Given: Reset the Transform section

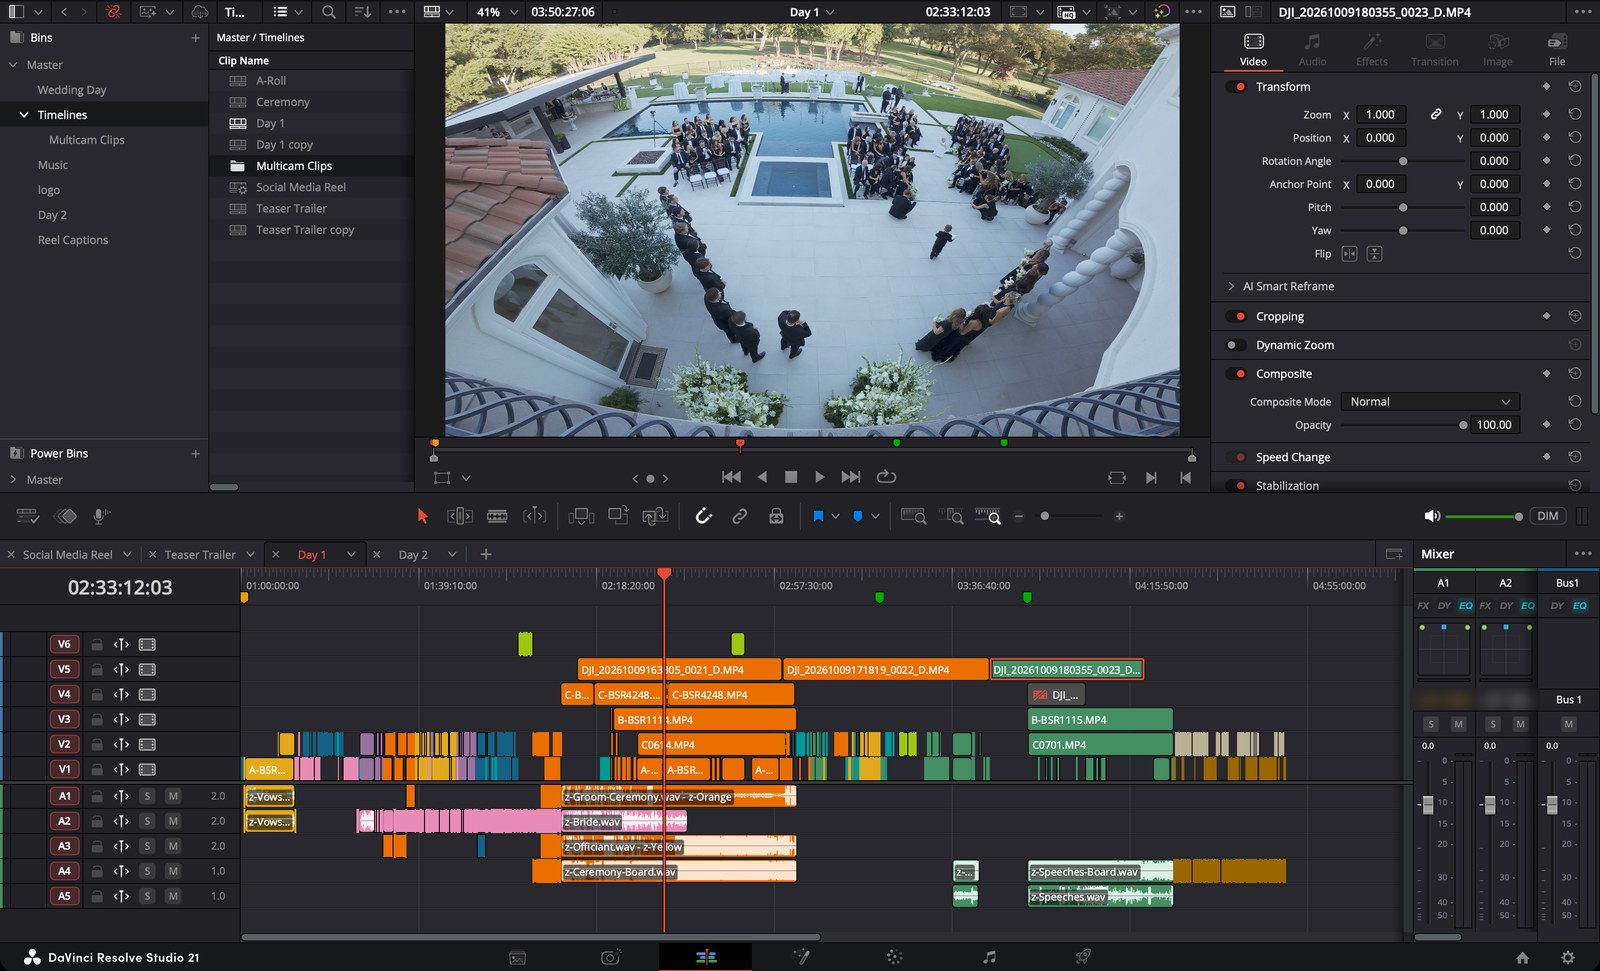Looking at the screenshot, I should 1575,87.
